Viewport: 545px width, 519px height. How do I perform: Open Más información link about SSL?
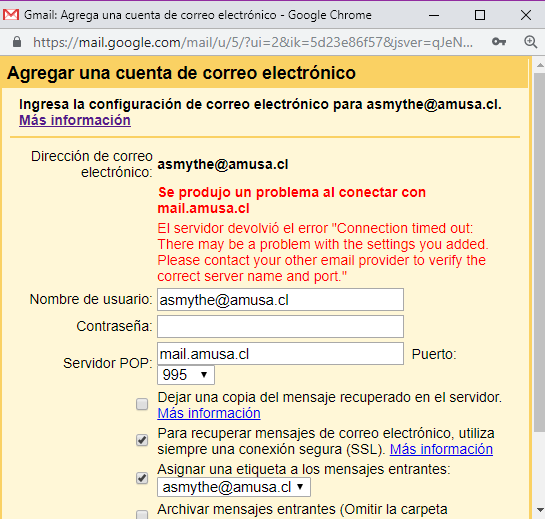click(x=441, y=449)
